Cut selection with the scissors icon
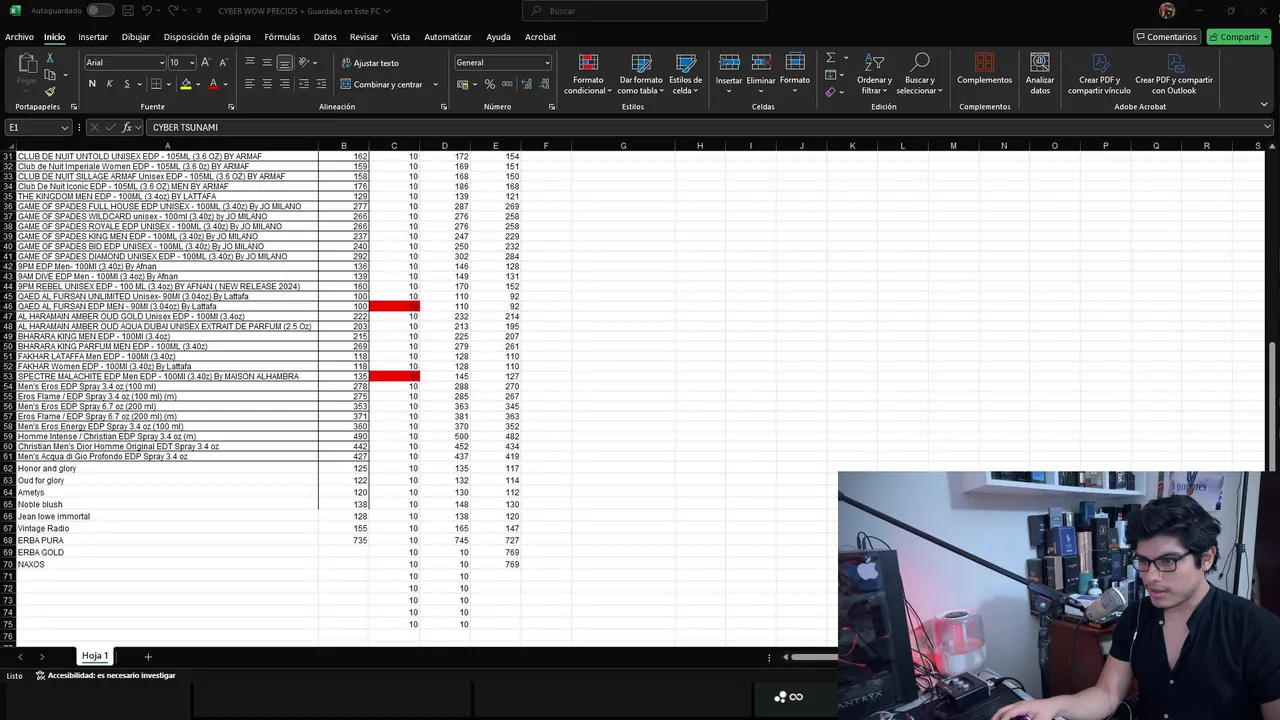Viewport: 1280px width, 720px height. (50, 59)
